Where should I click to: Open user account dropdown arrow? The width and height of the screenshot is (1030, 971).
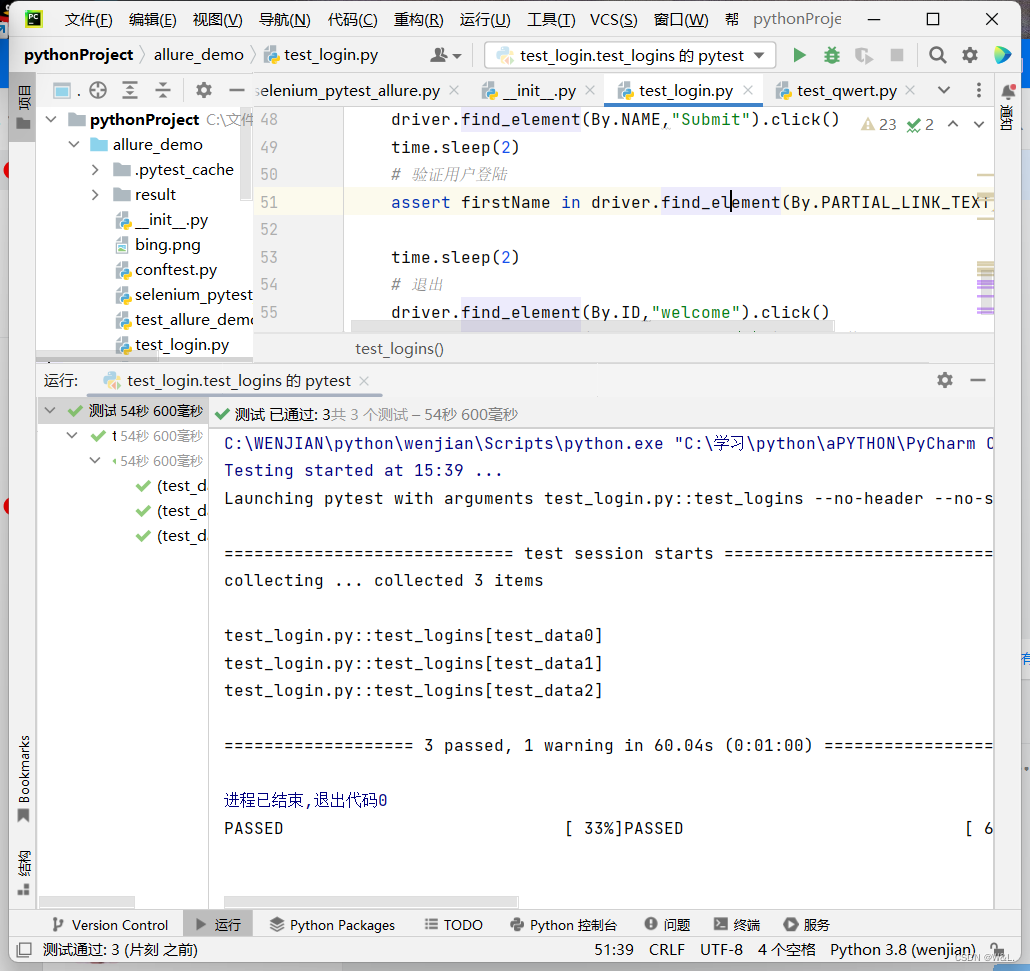(457, 56)
